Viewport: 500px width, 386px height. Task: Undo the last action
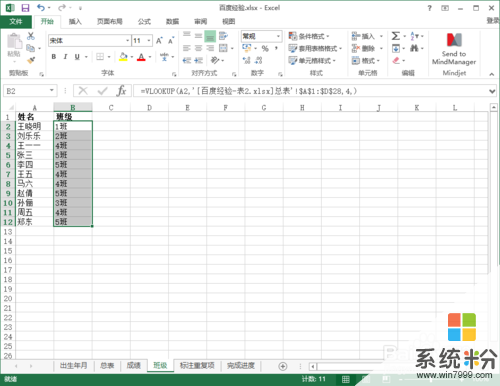(41, 8)
